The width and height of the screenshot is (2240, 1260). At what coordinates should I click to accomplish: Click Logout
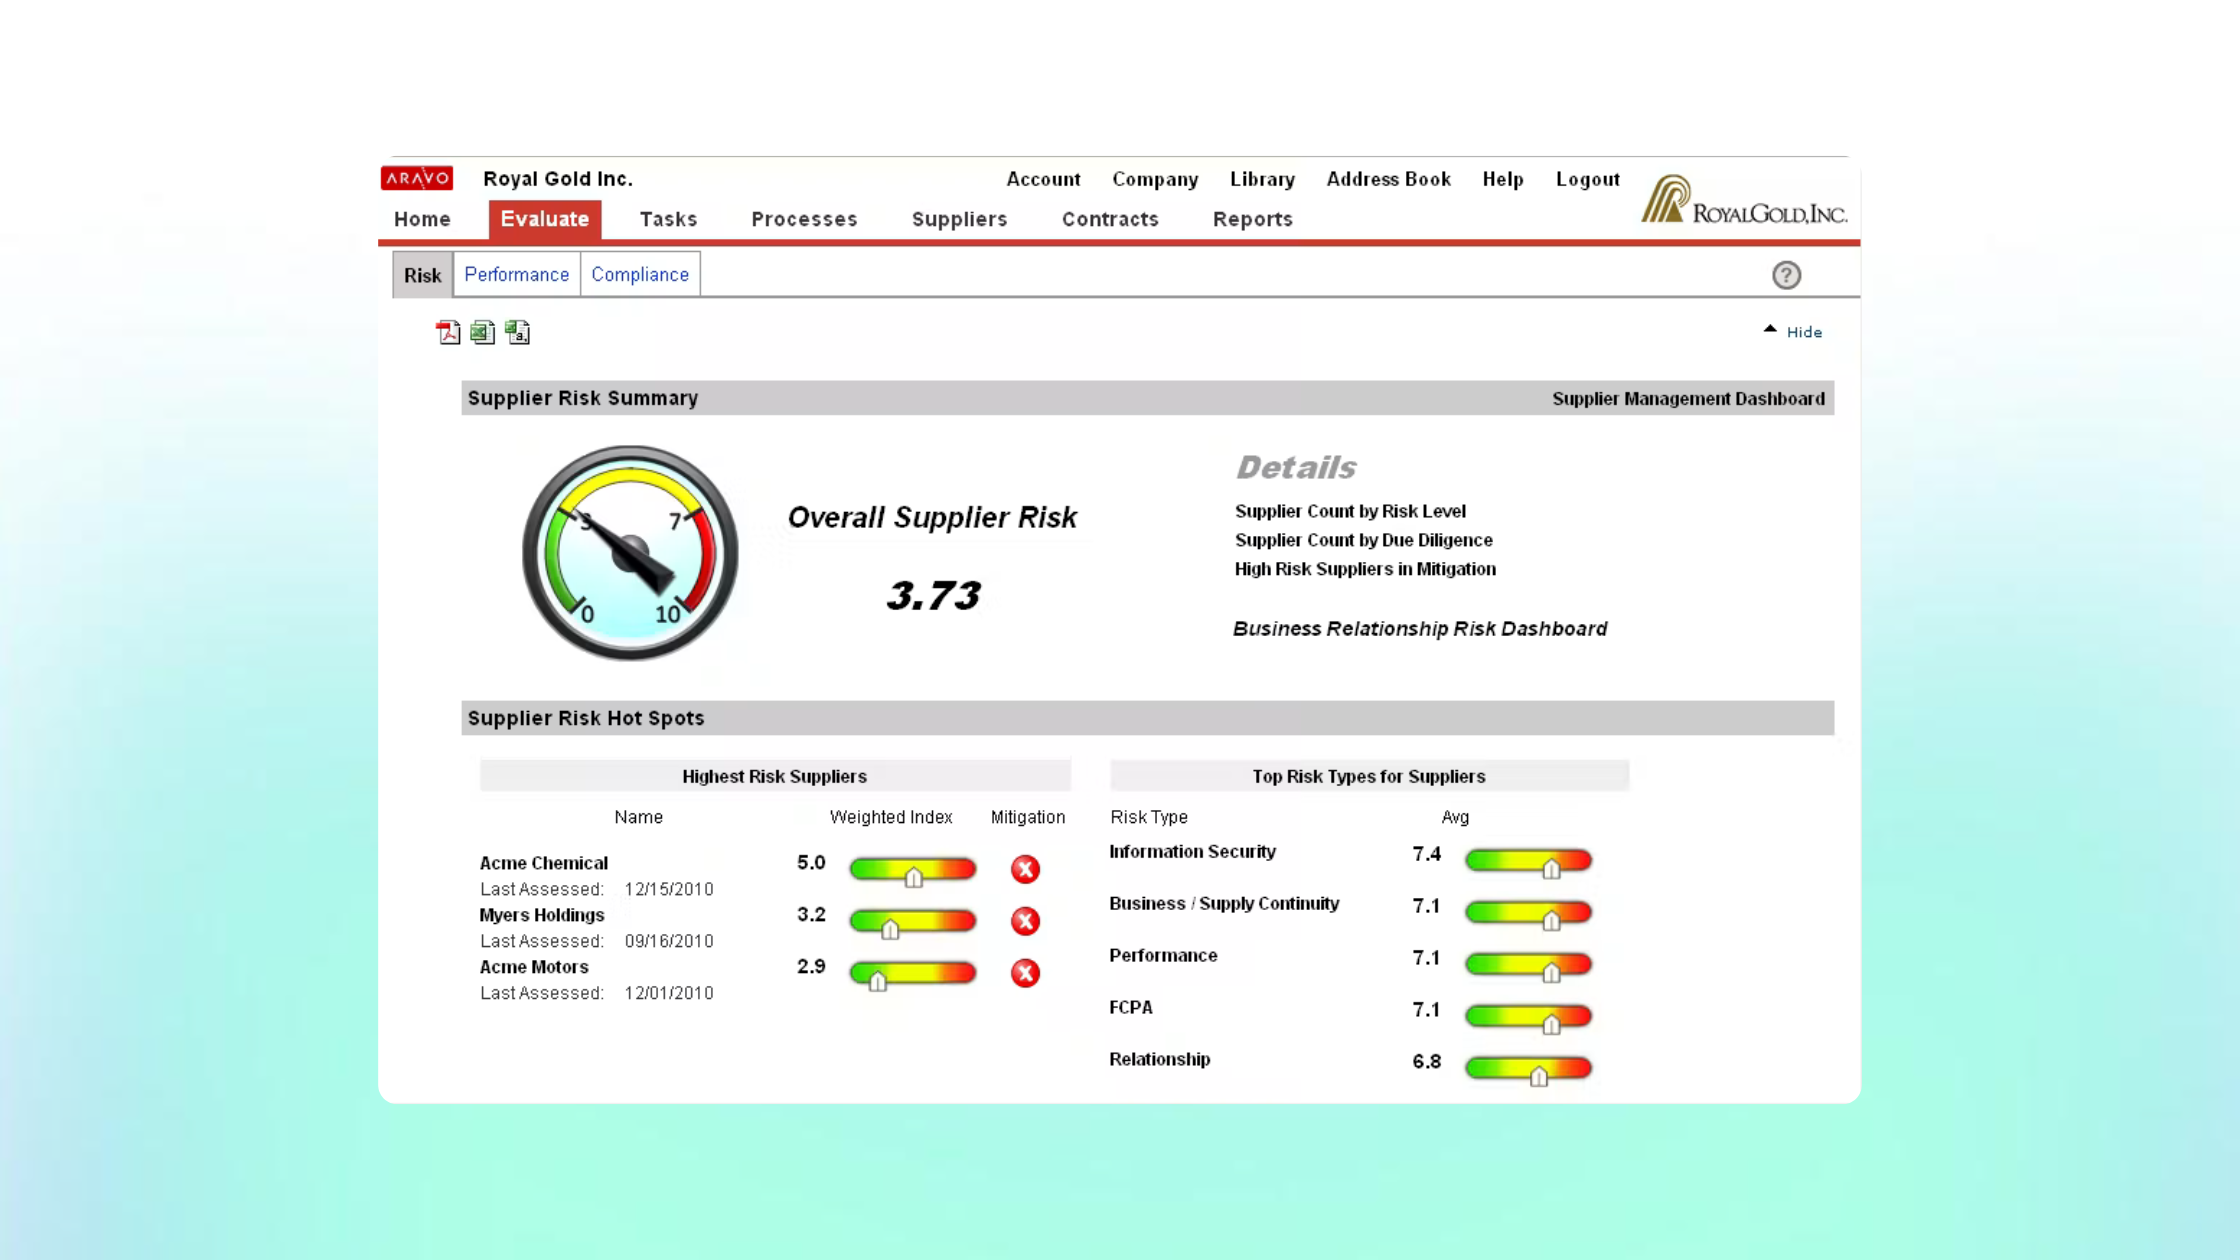point(1587,179)
